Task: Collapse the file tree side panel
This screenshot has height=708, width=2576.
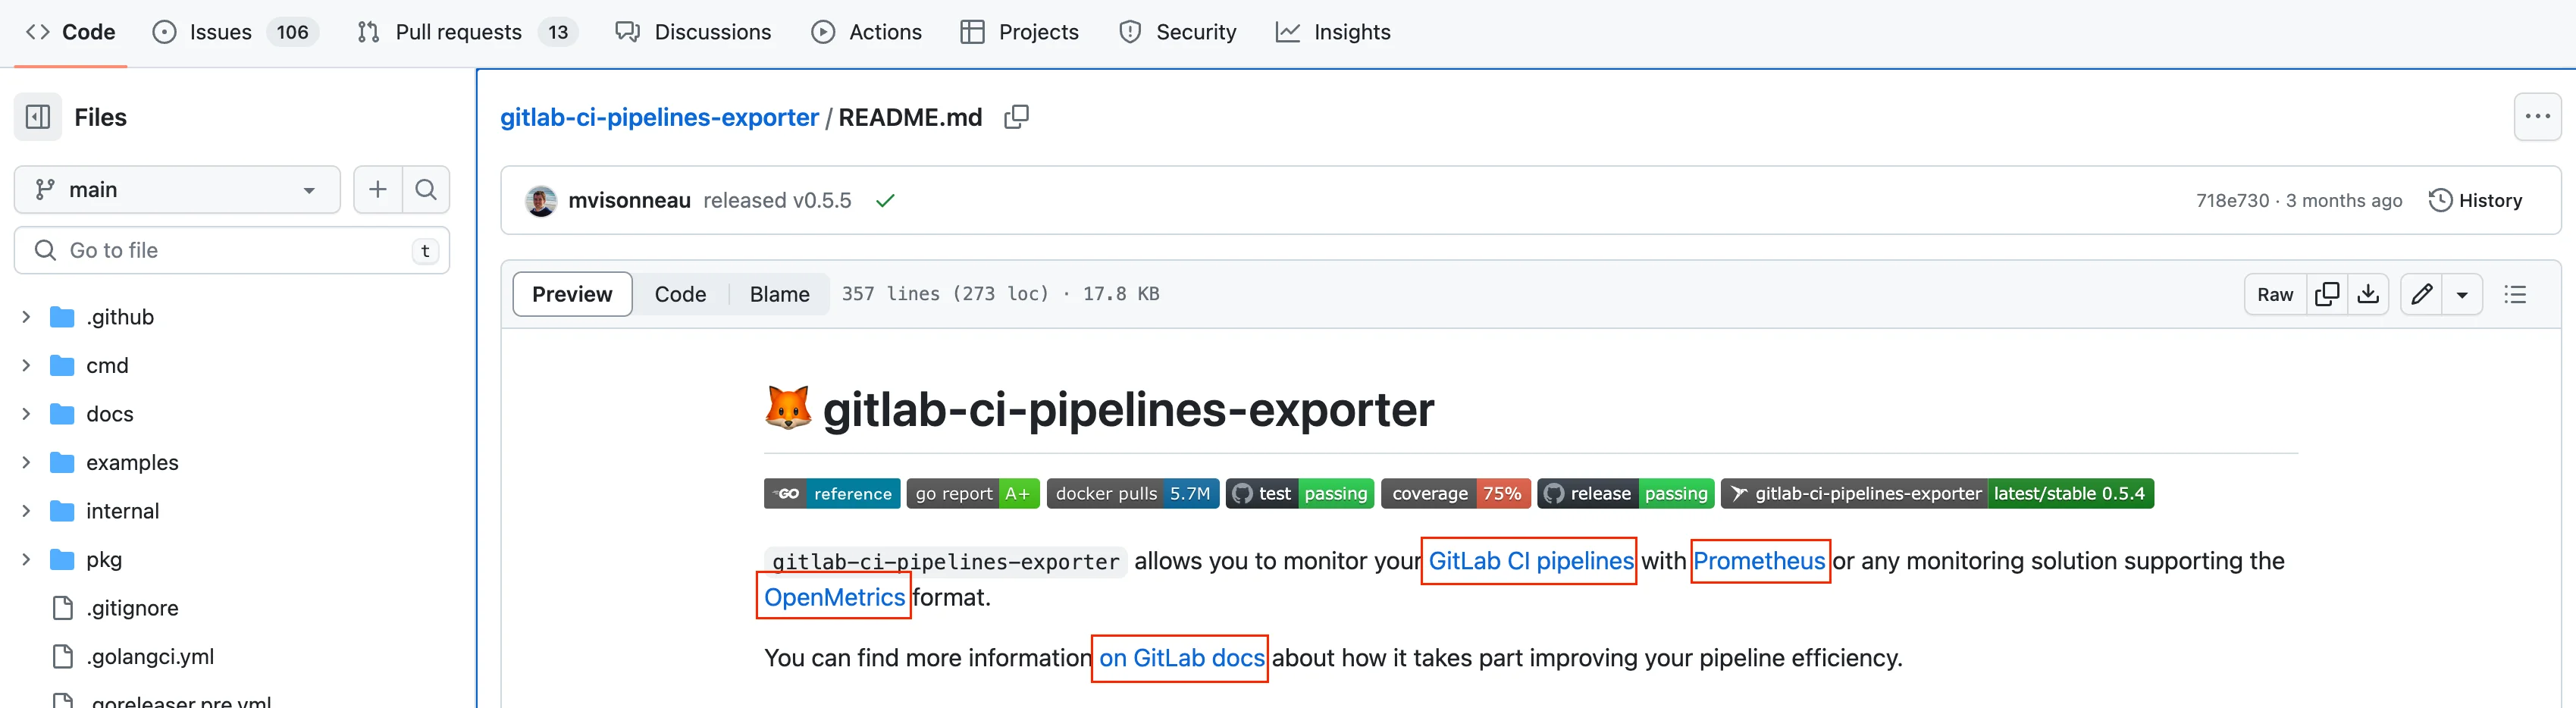Action: click(38, 117)
